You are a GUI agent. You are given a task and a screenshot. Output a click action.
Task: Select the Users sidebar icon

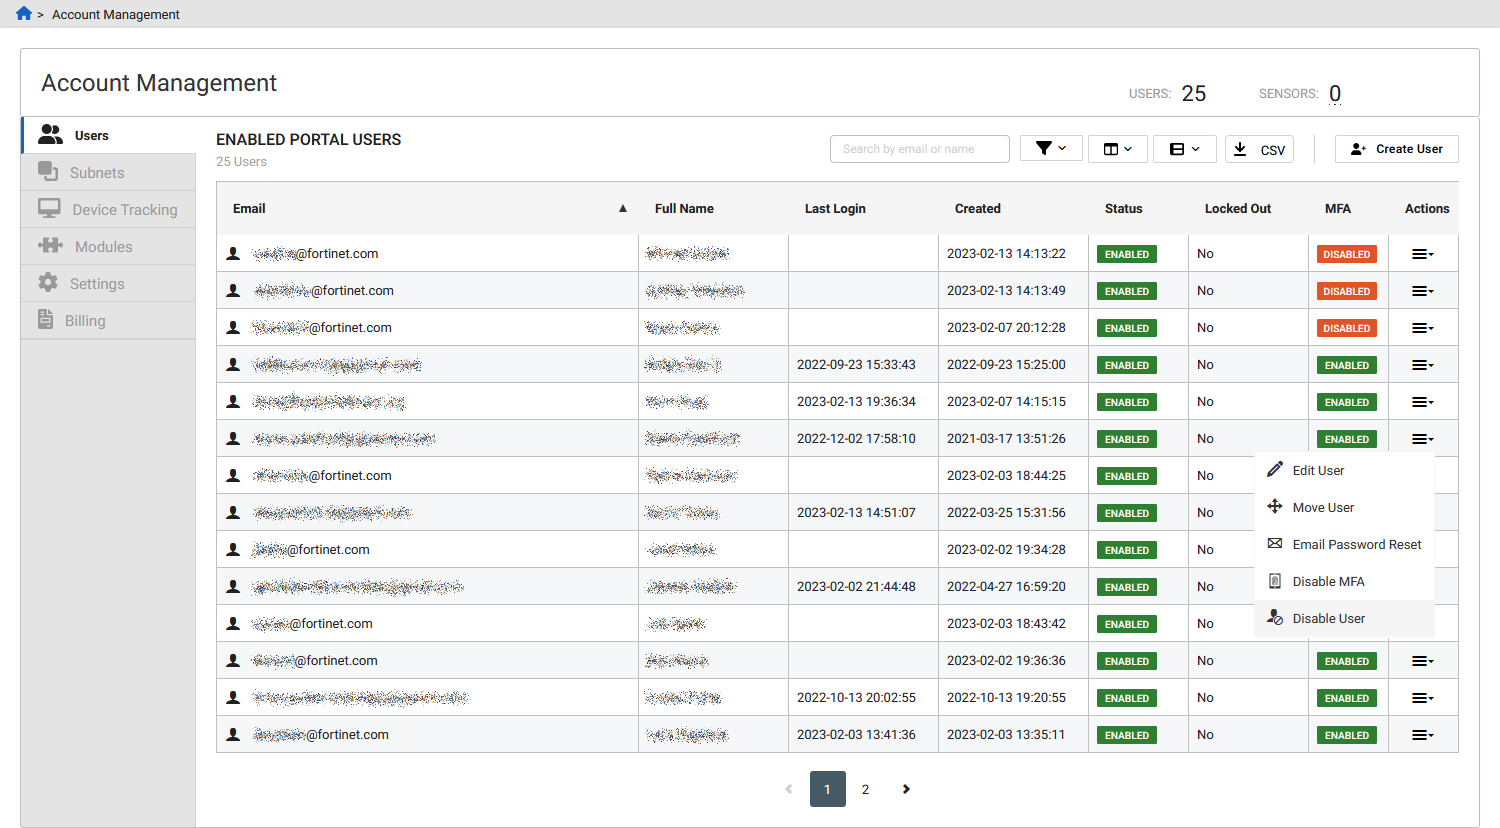(50, 133)
